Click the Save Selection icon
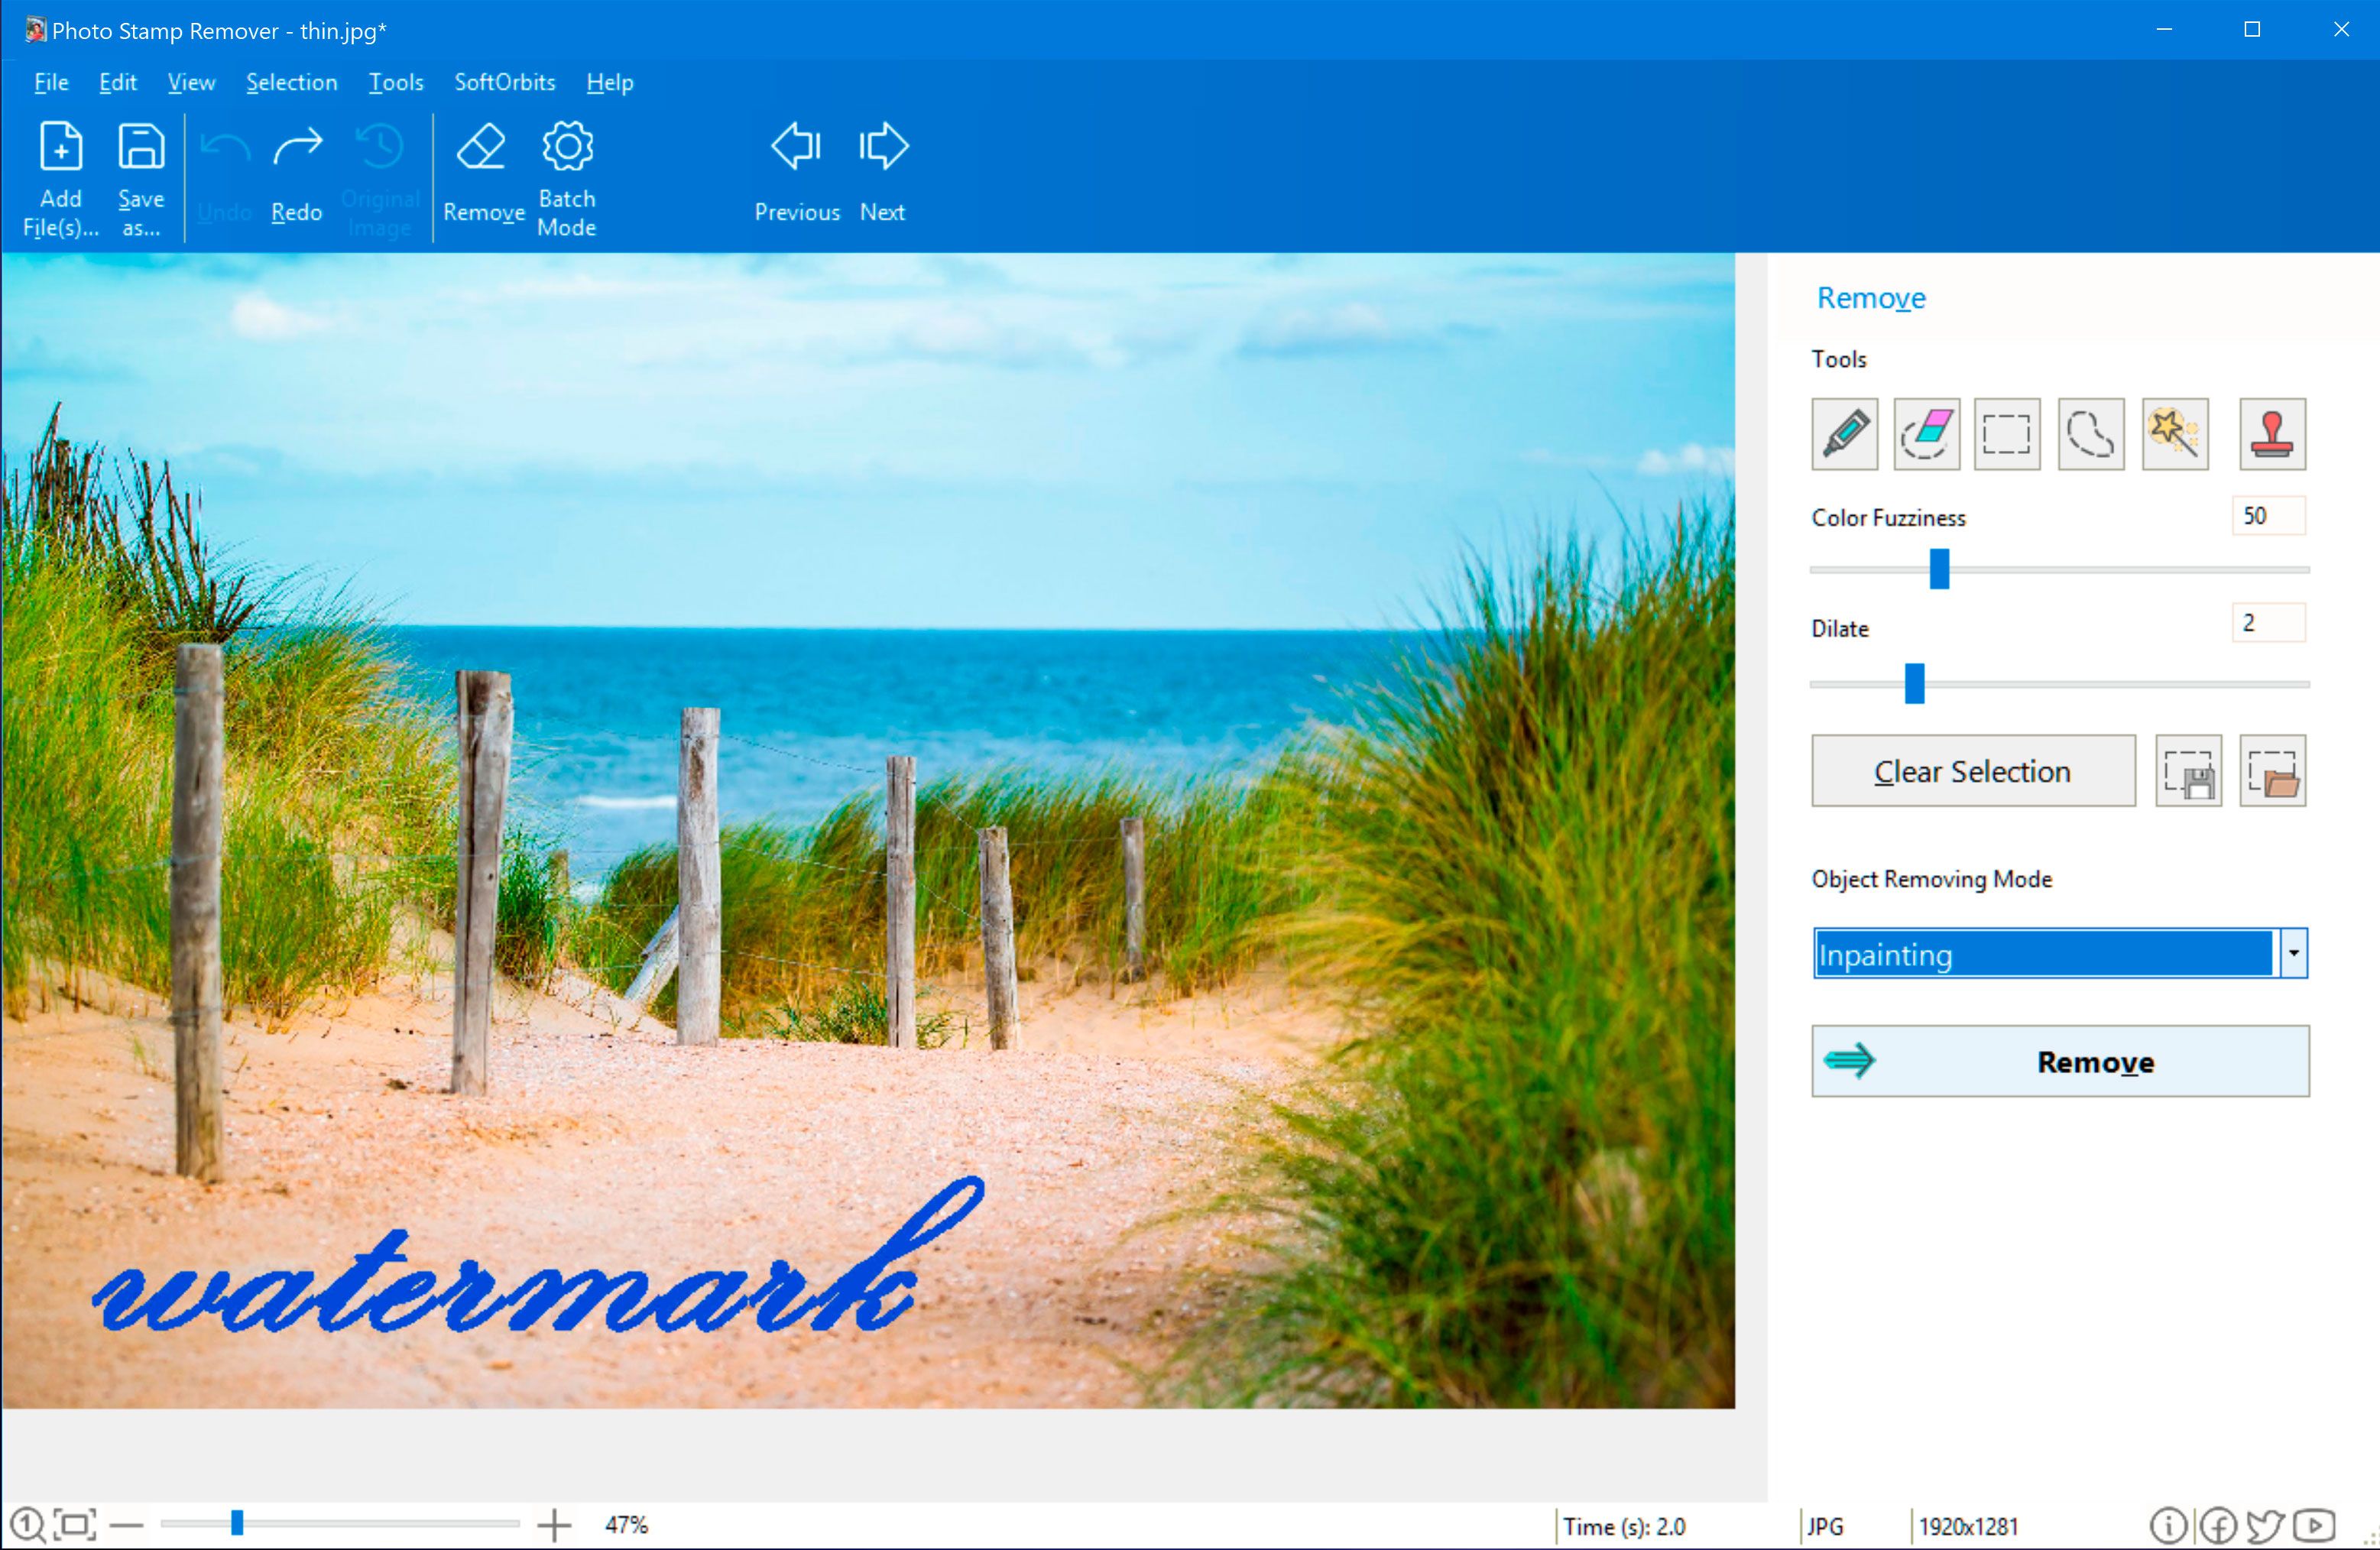This screenshot has width=2380, height=1550. point(2189,770)
